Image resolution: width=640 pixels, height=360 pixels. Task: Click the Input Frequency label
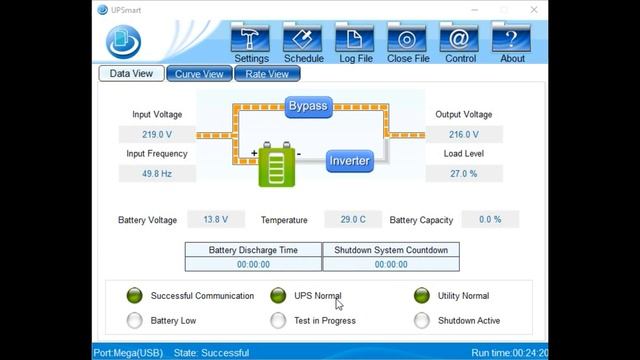point(157,153)
